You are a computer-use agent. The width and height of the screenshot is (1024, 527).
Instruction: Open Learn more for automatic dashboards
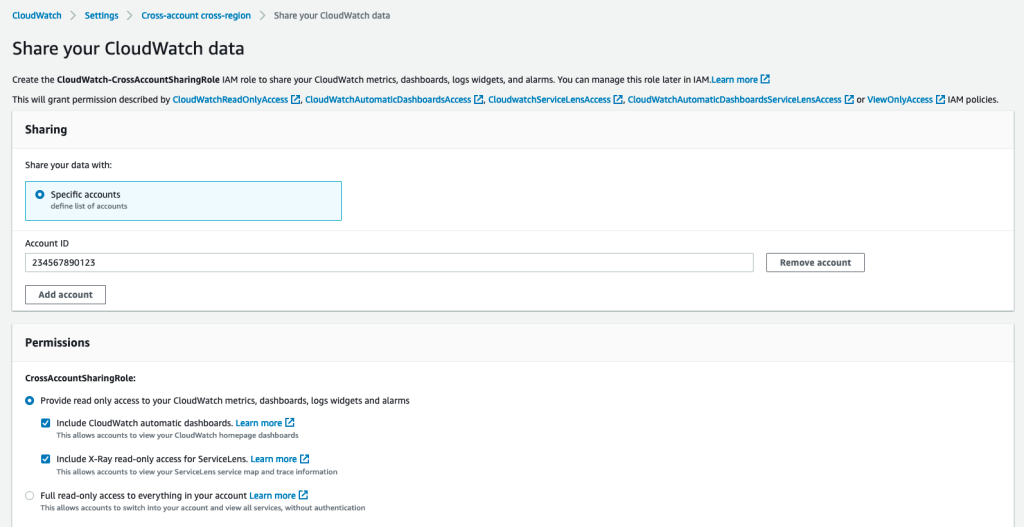259,423
